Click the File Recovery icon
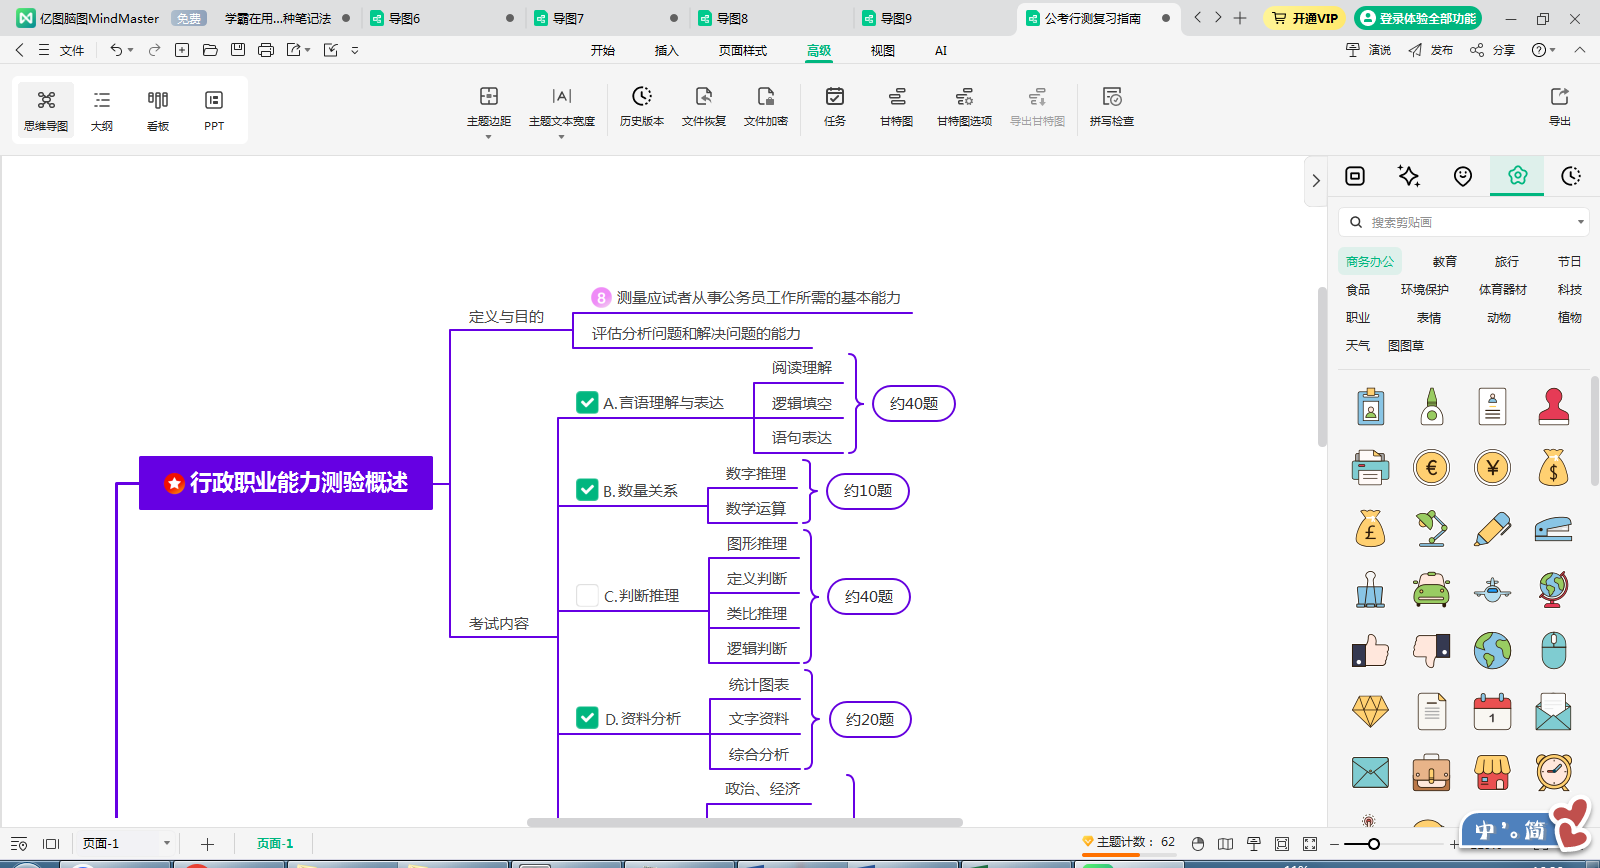 (704, 106)
